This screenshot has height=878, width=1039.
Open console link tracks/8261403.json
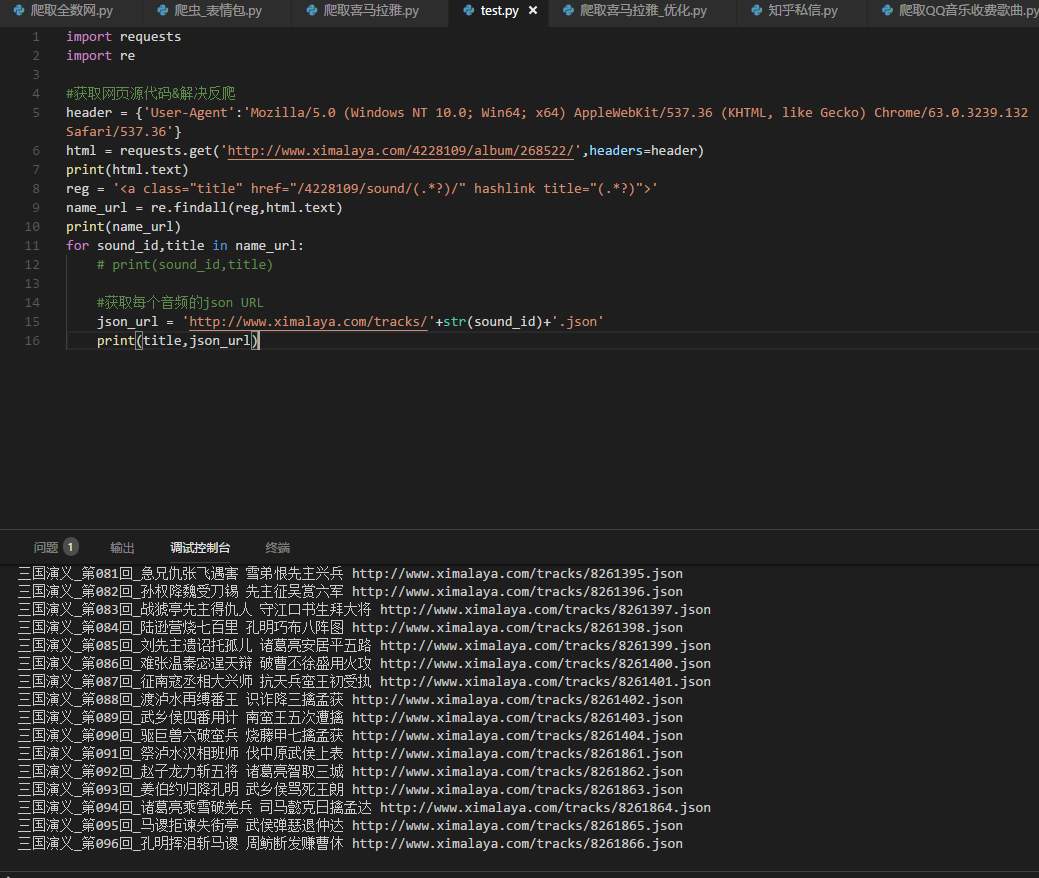click(518, 718)
